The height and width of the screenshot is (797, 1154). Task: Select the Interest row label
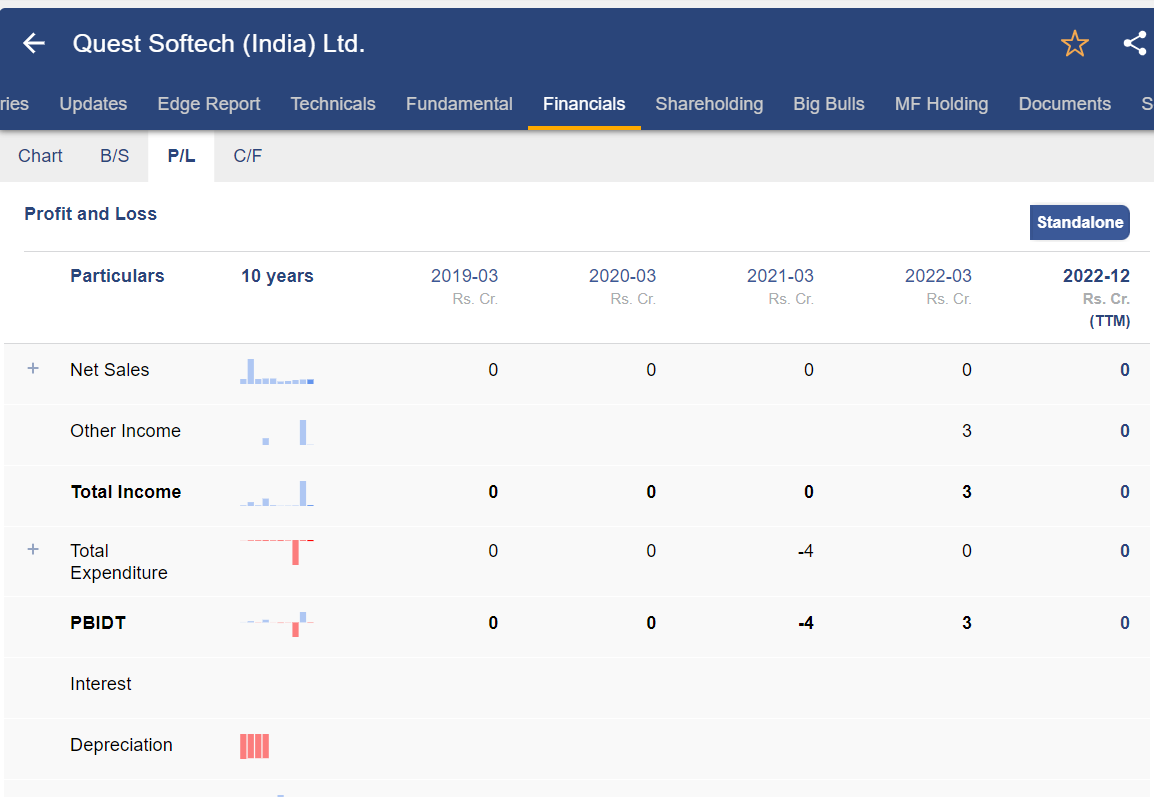101,684
